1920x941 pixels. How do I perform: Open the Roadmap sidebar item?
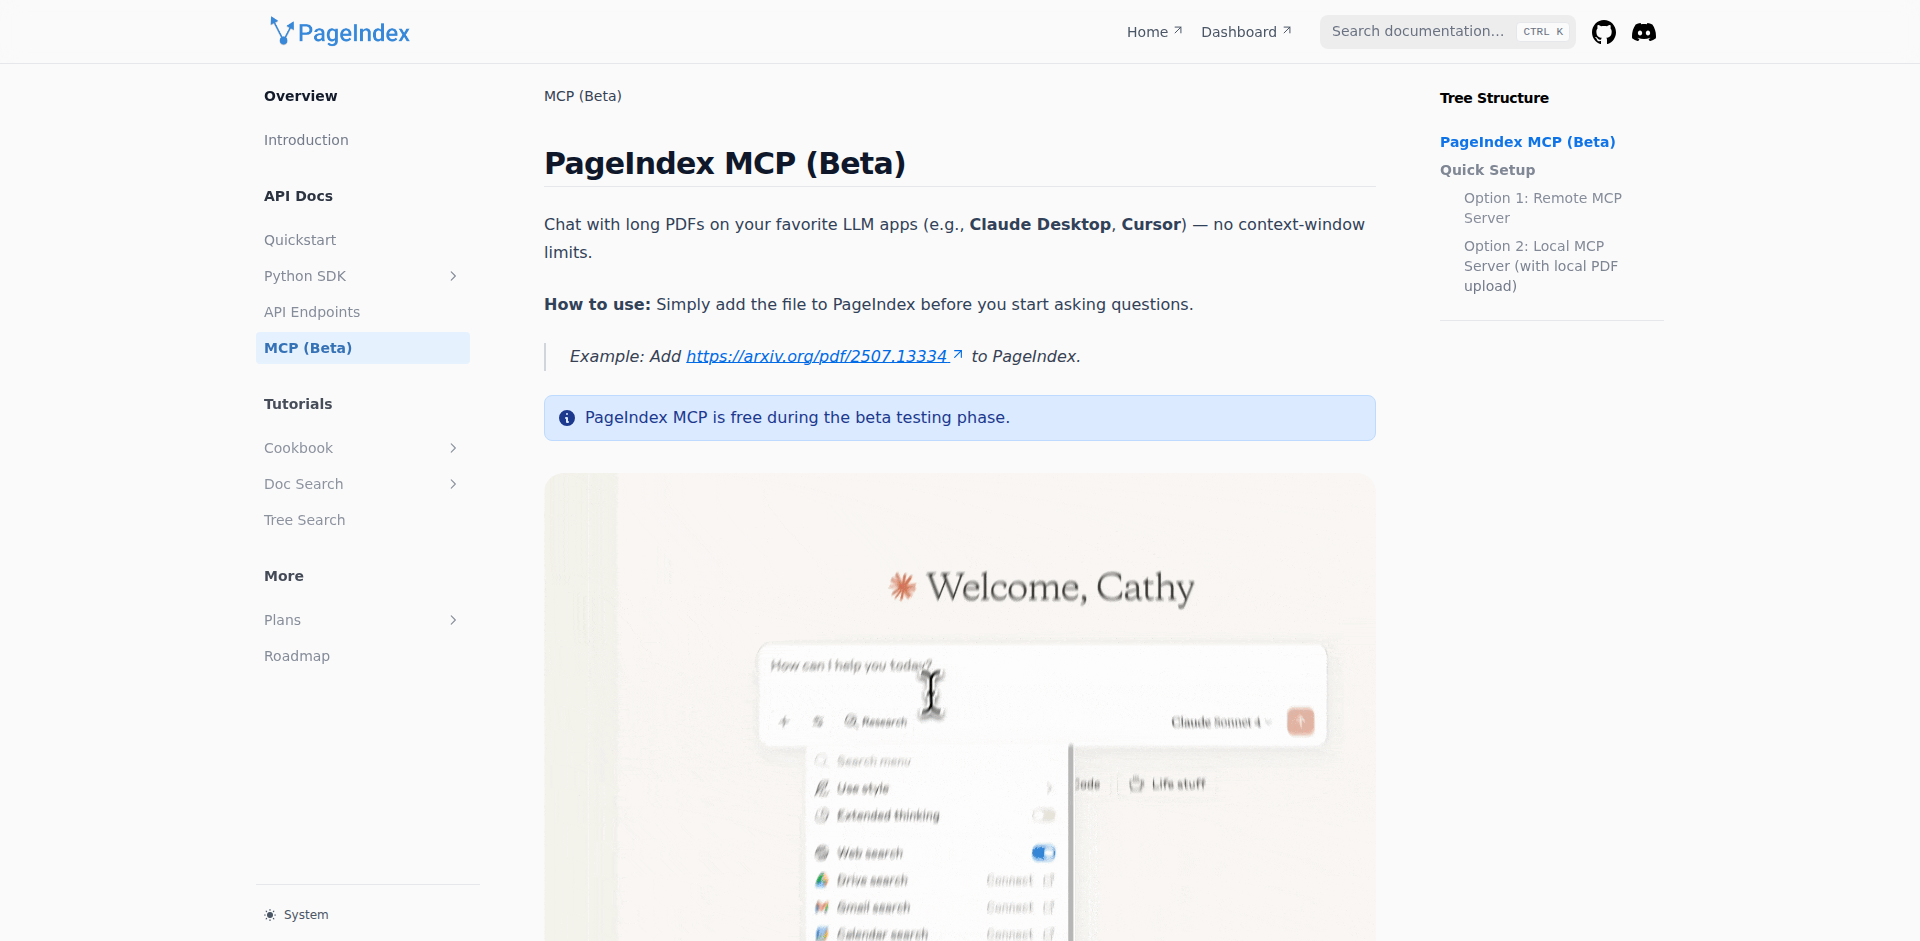(363, 656)
